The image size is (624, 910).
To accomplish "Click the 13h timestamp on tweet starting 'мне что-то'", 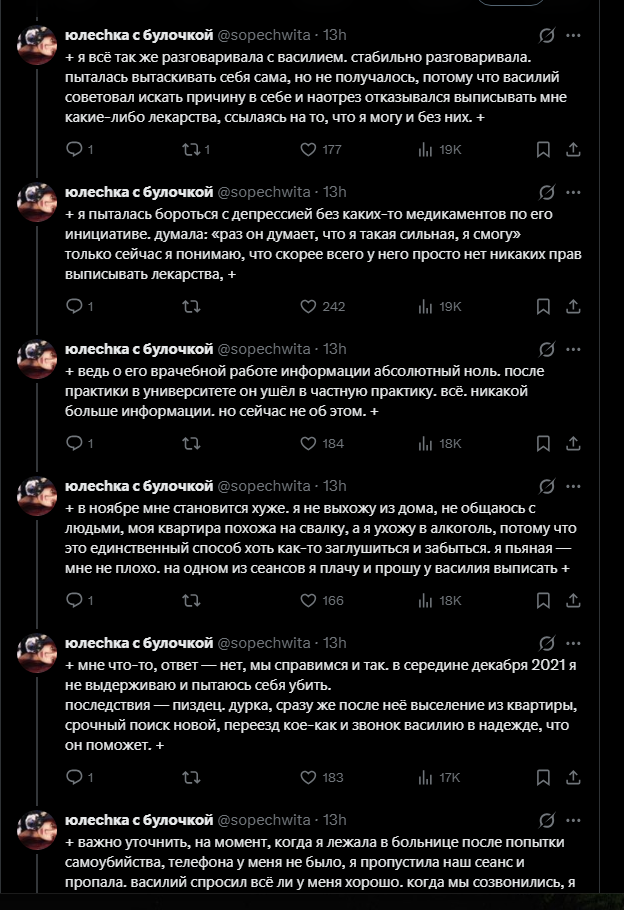I will [335, 642].
